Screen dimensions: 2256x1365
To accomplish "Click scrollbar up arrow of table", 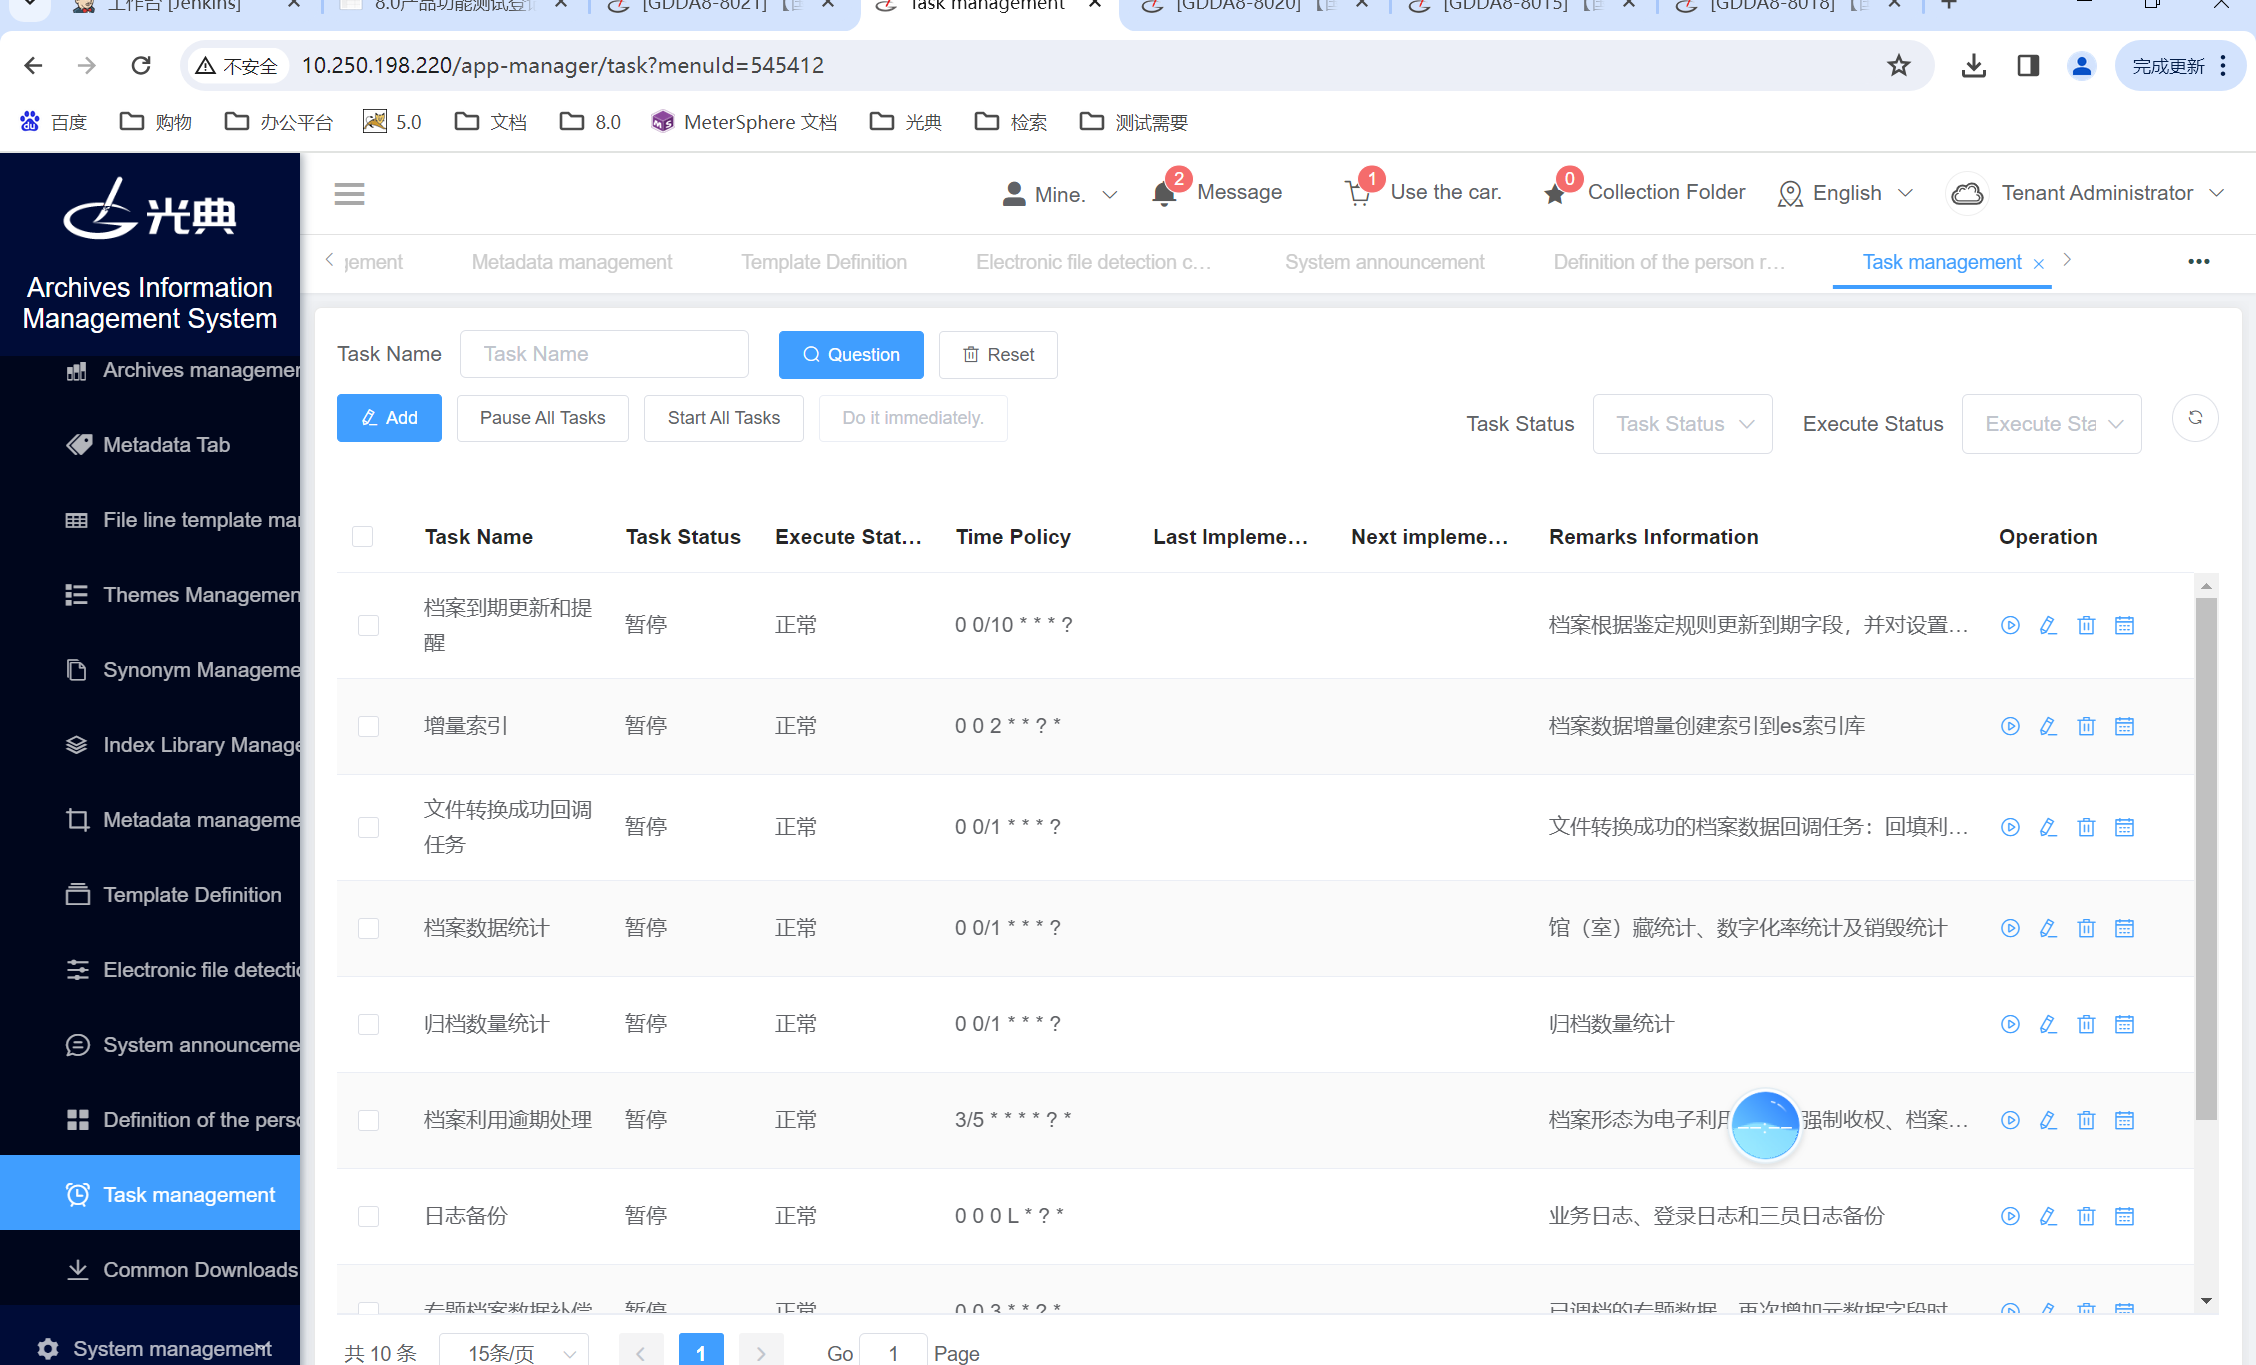I will (2206, 585).
